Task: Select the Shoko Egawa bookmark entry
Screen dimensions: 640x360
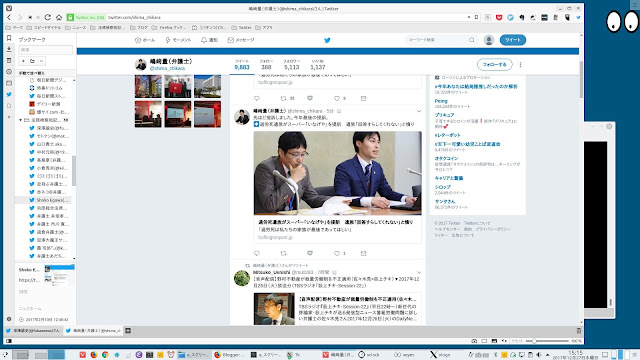Action: click(50, 200)
